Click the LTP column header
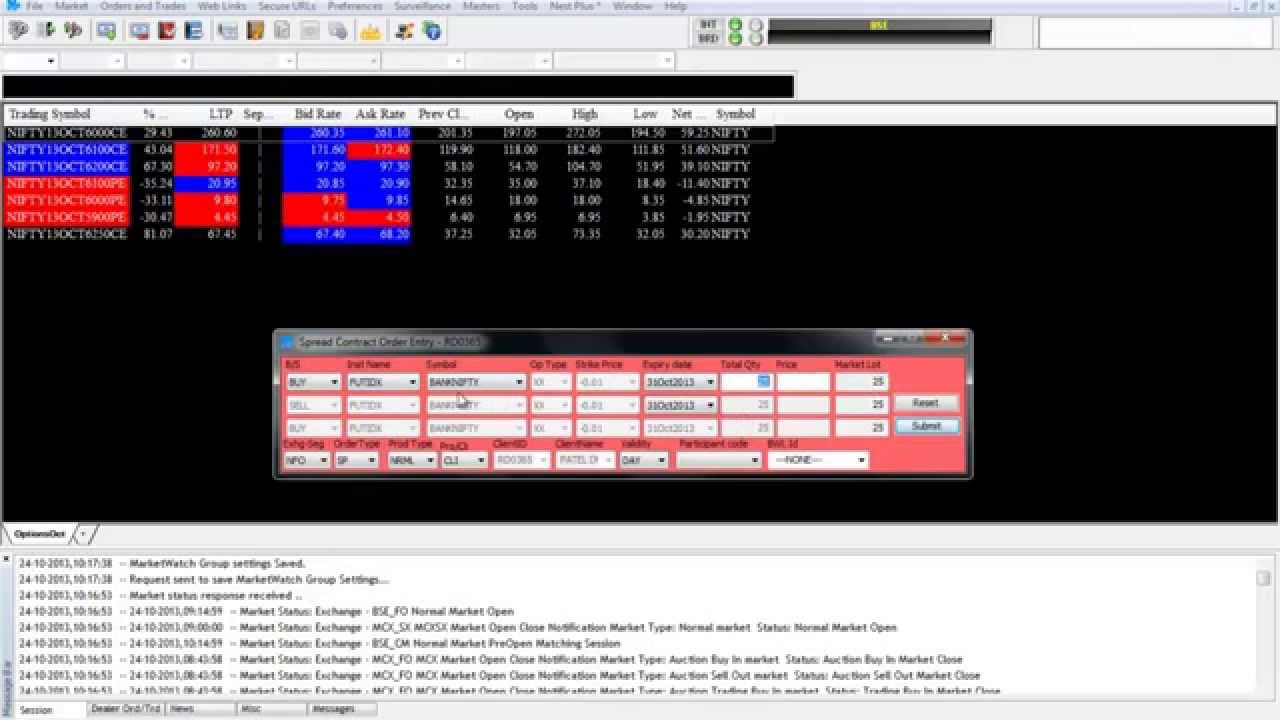This screenshot has width=1280, height=720. tap(220, 114)
